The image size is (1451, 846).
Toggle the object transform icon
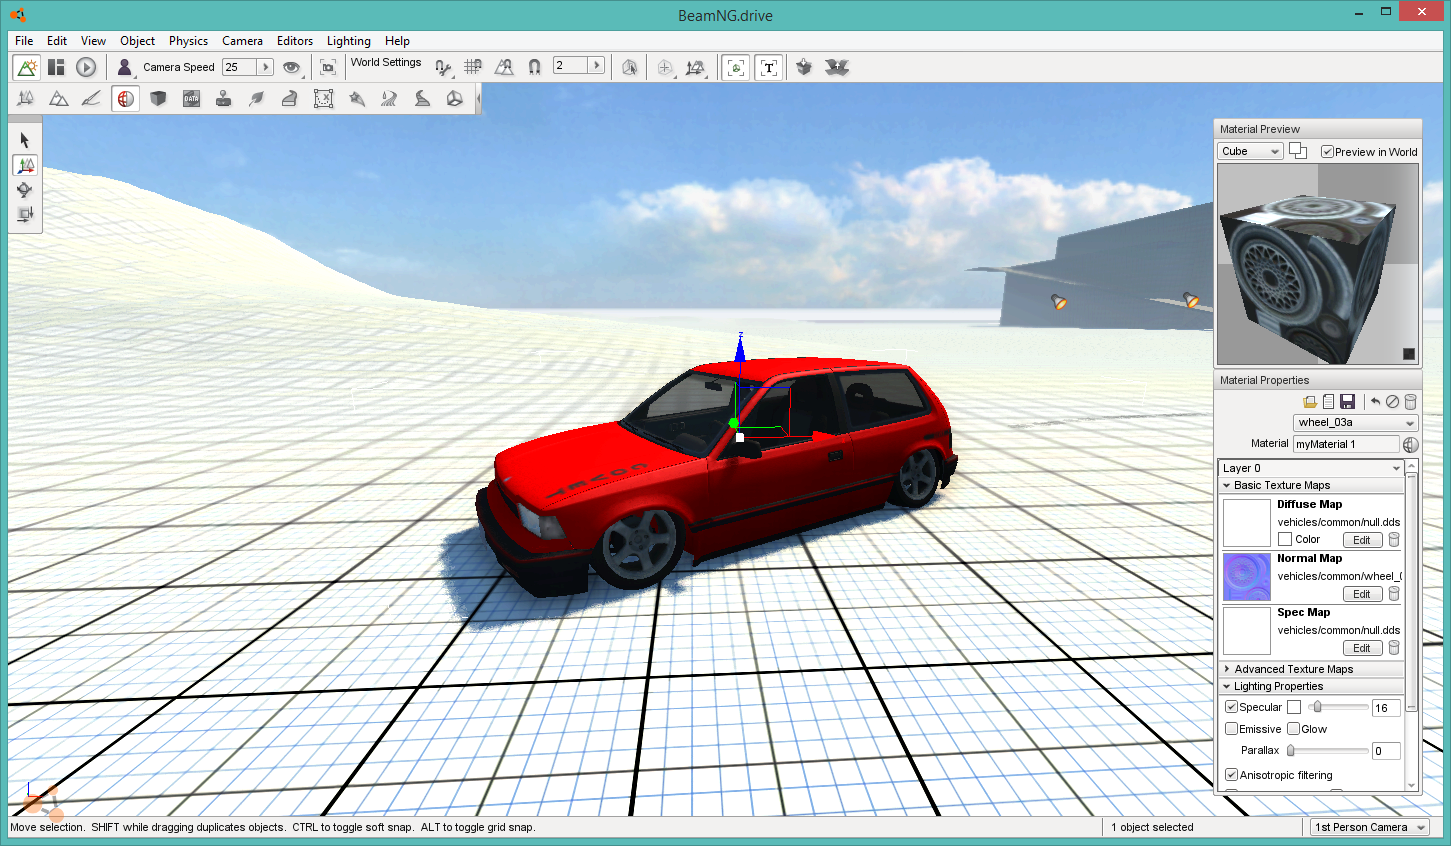[695, 67]
